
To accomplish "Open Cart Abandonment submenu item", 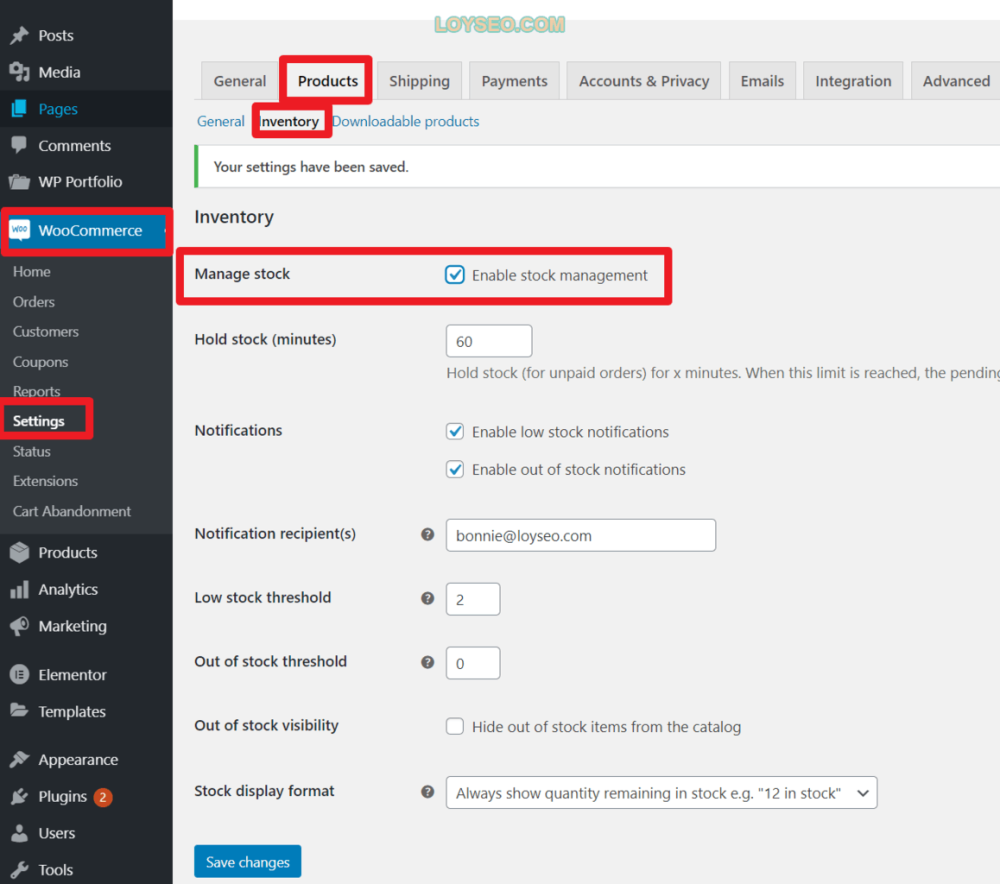I will [x=72, y=511].
